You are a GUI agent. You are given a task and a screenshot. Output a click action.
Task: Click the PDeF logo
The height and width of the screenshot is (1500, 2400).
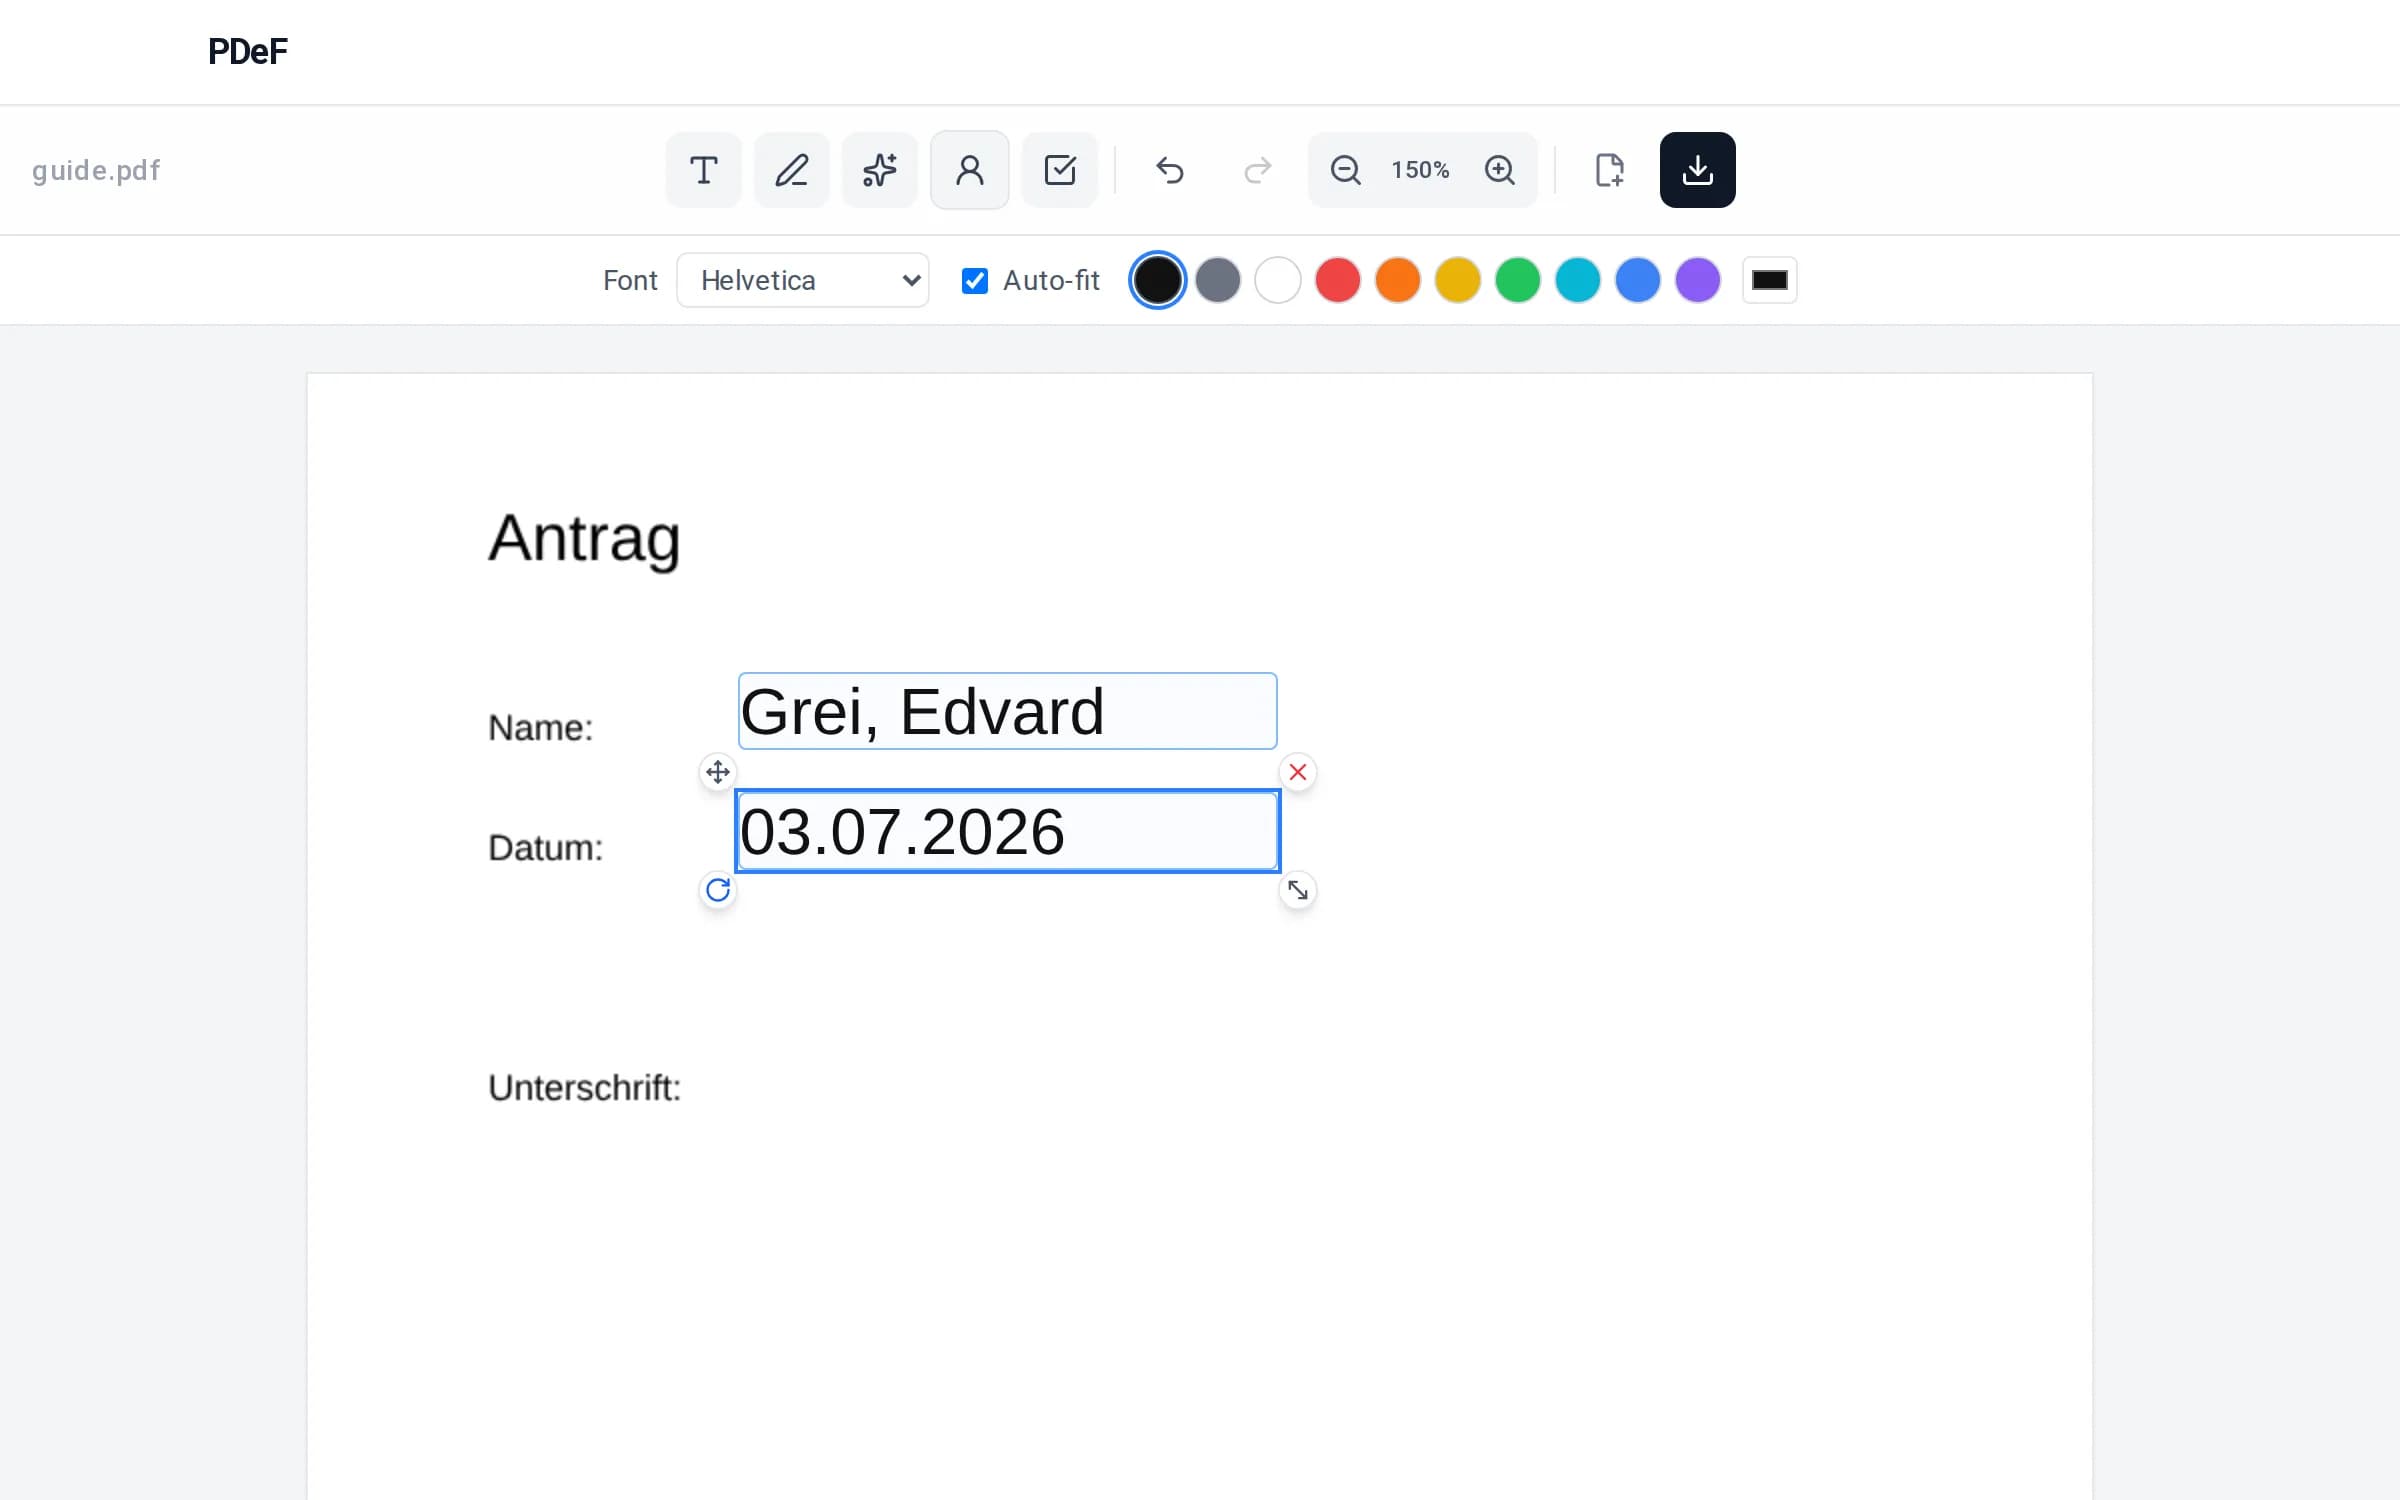[247, 52]
